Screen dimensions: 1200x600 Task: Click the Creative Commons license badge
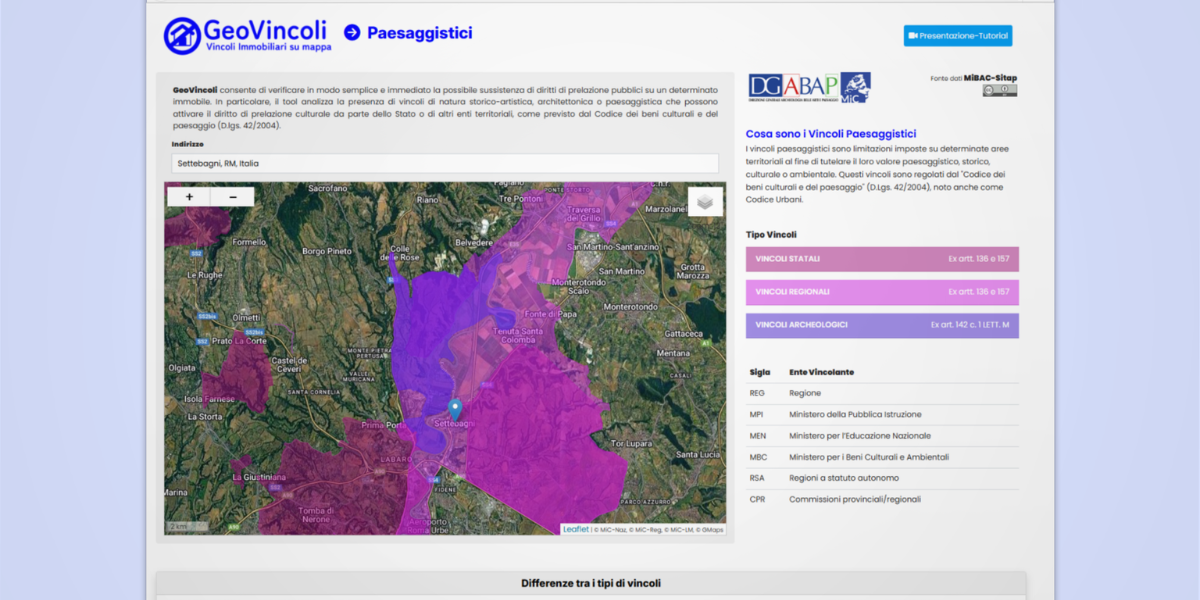[x=999, y=90]
